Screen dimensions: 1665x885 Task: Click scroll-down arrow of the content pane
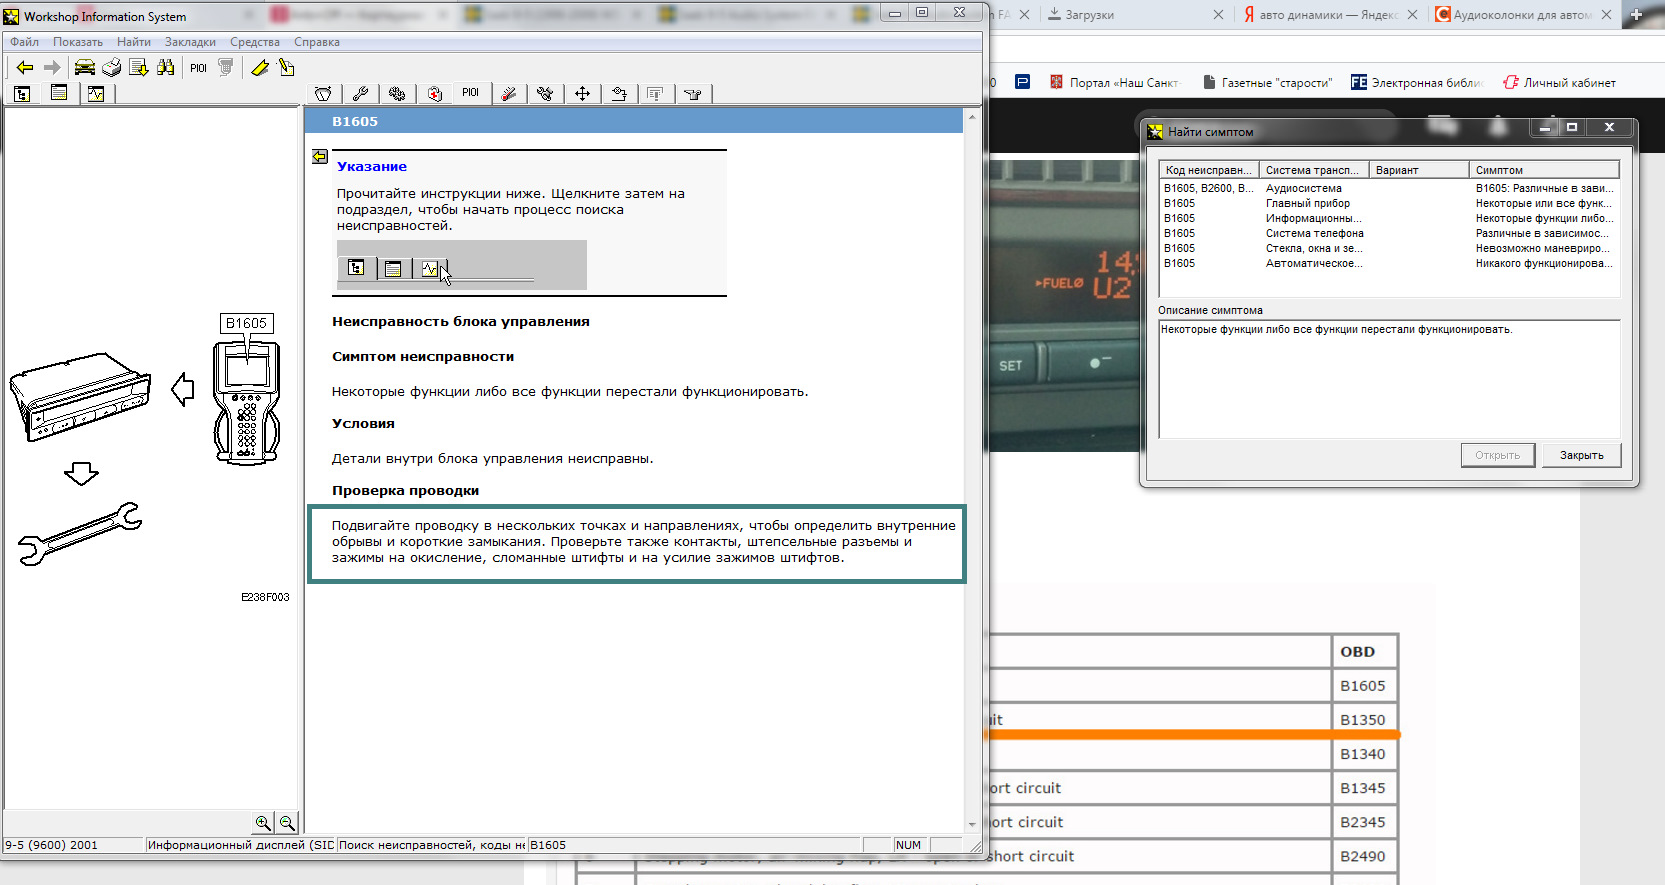click(x=972, y=825)
